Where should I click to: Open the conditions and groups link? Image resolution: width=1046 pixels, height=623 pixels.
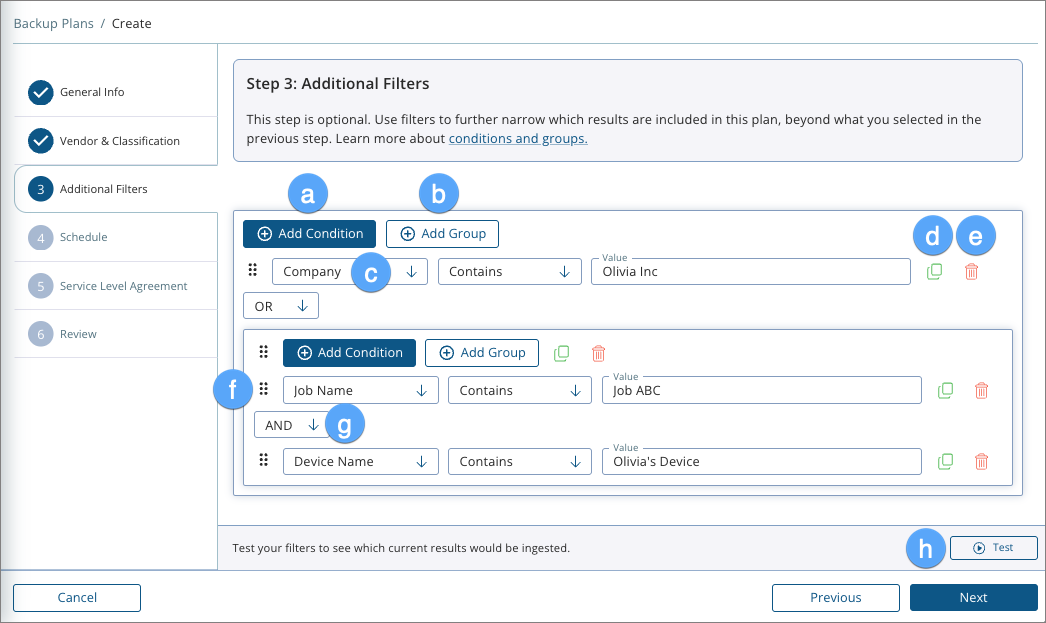click(x=518, y=138)
